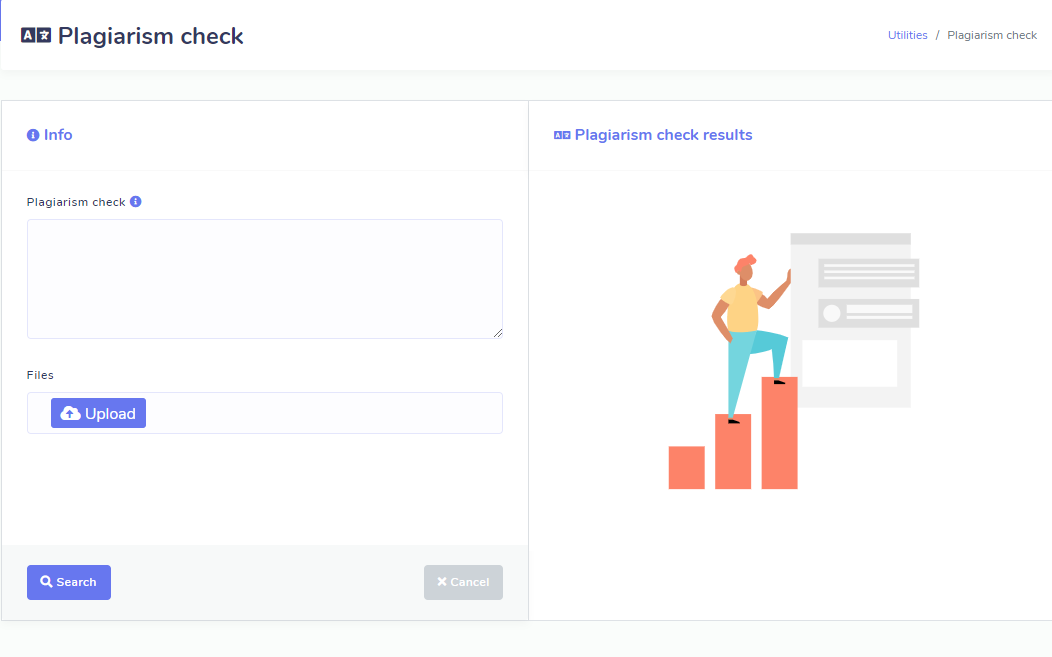Focus the Plagiarism check text area

tap(264, 278)
